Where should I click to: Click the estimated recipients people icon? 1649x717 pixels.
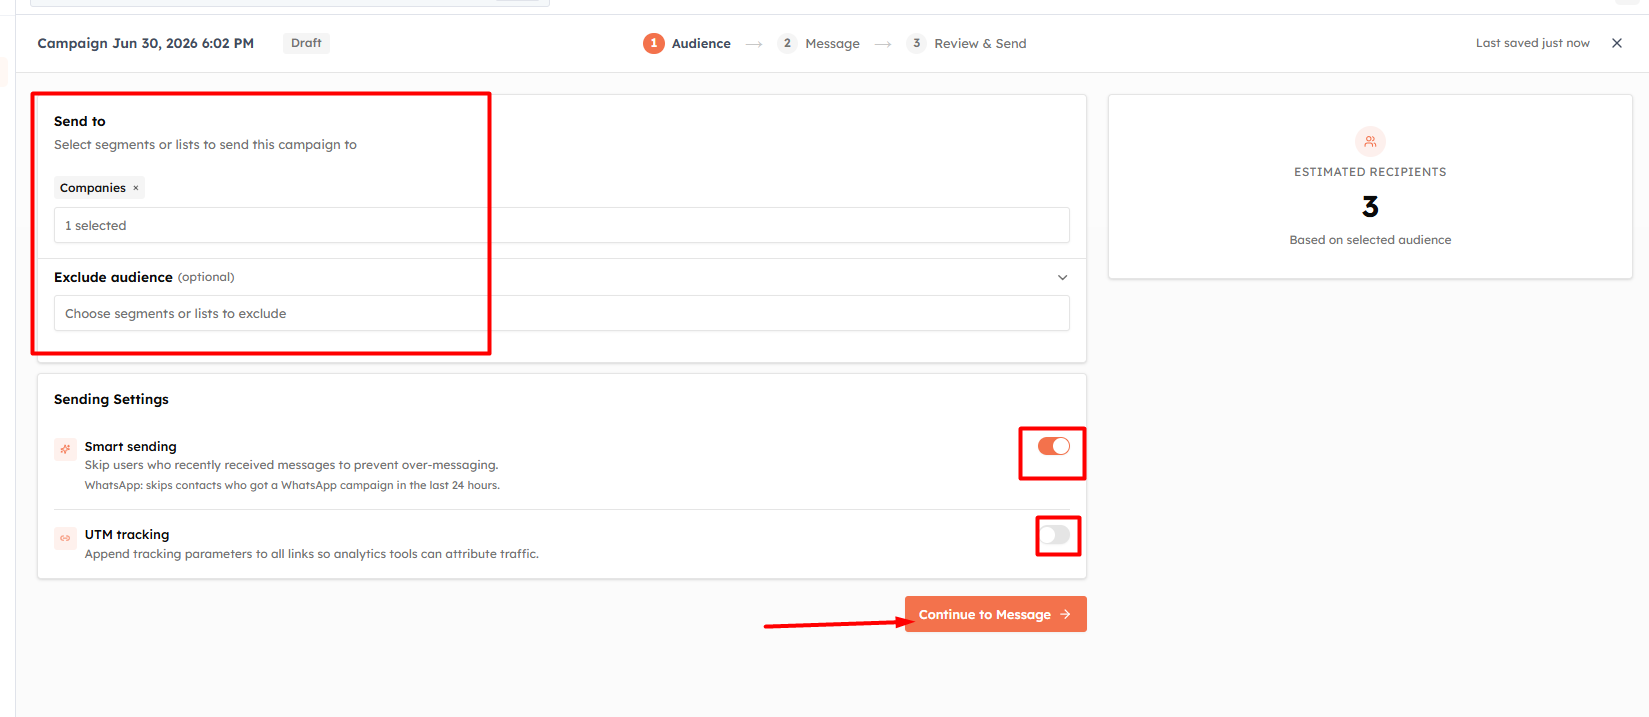1370,141
